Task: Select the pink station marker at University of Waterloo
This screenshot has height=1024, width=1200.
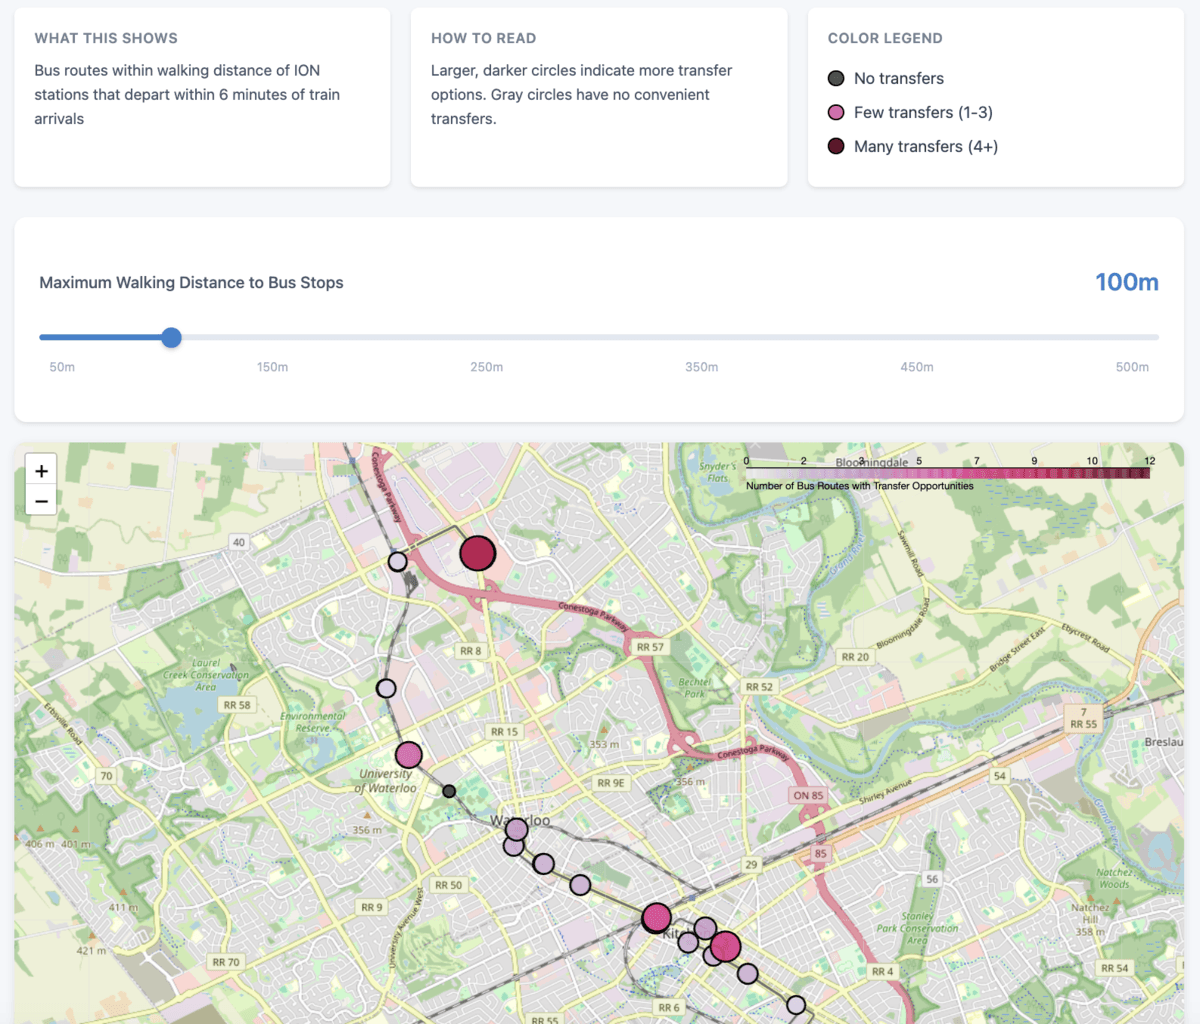Action: coord(409,755)
